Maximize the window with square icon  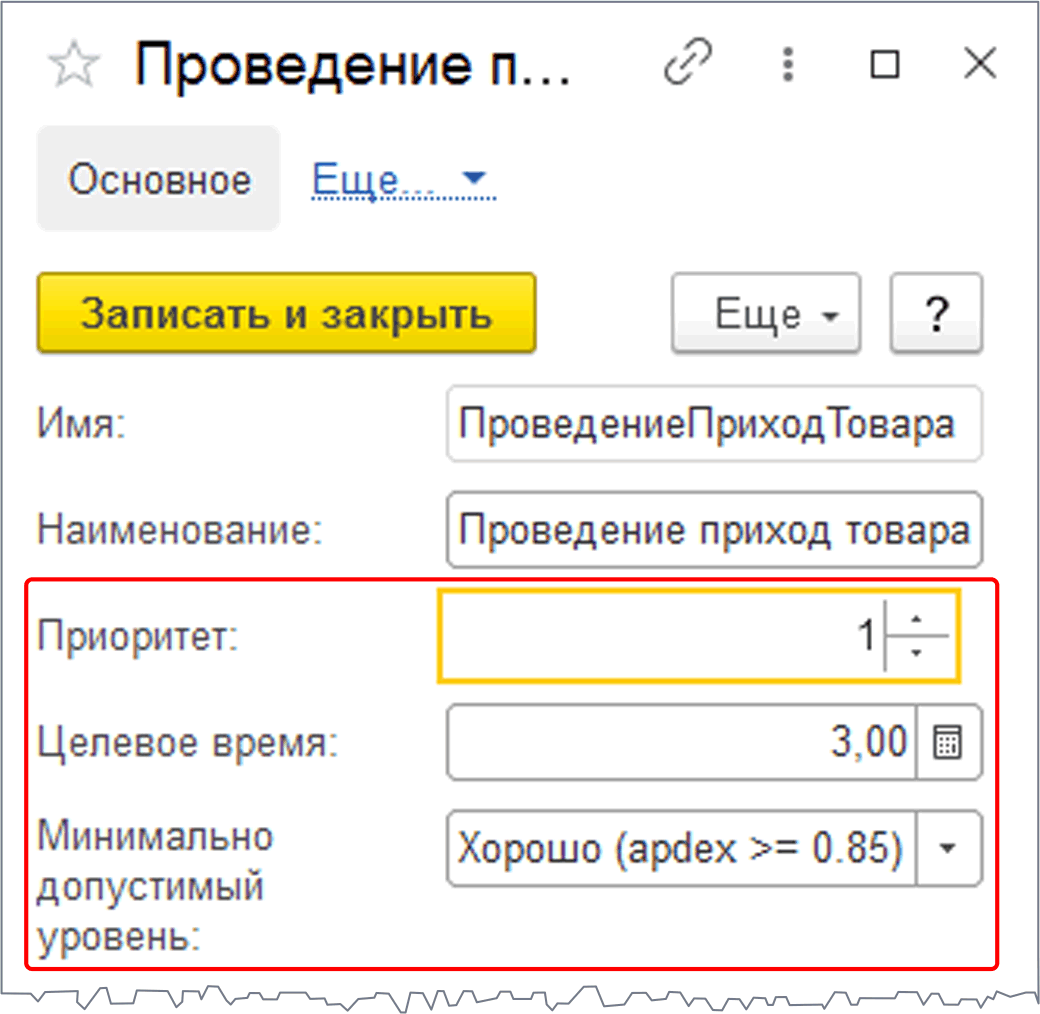[884, 66]
